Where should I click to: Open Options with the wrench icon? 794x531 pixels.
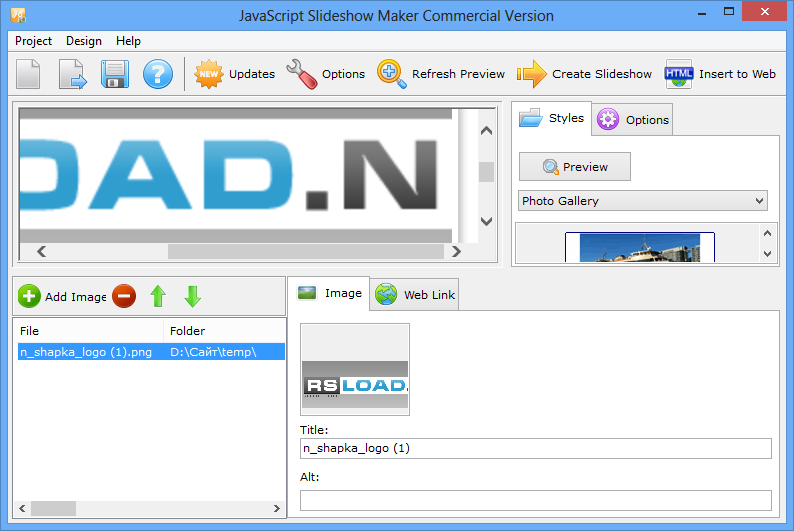coord(326,74)
